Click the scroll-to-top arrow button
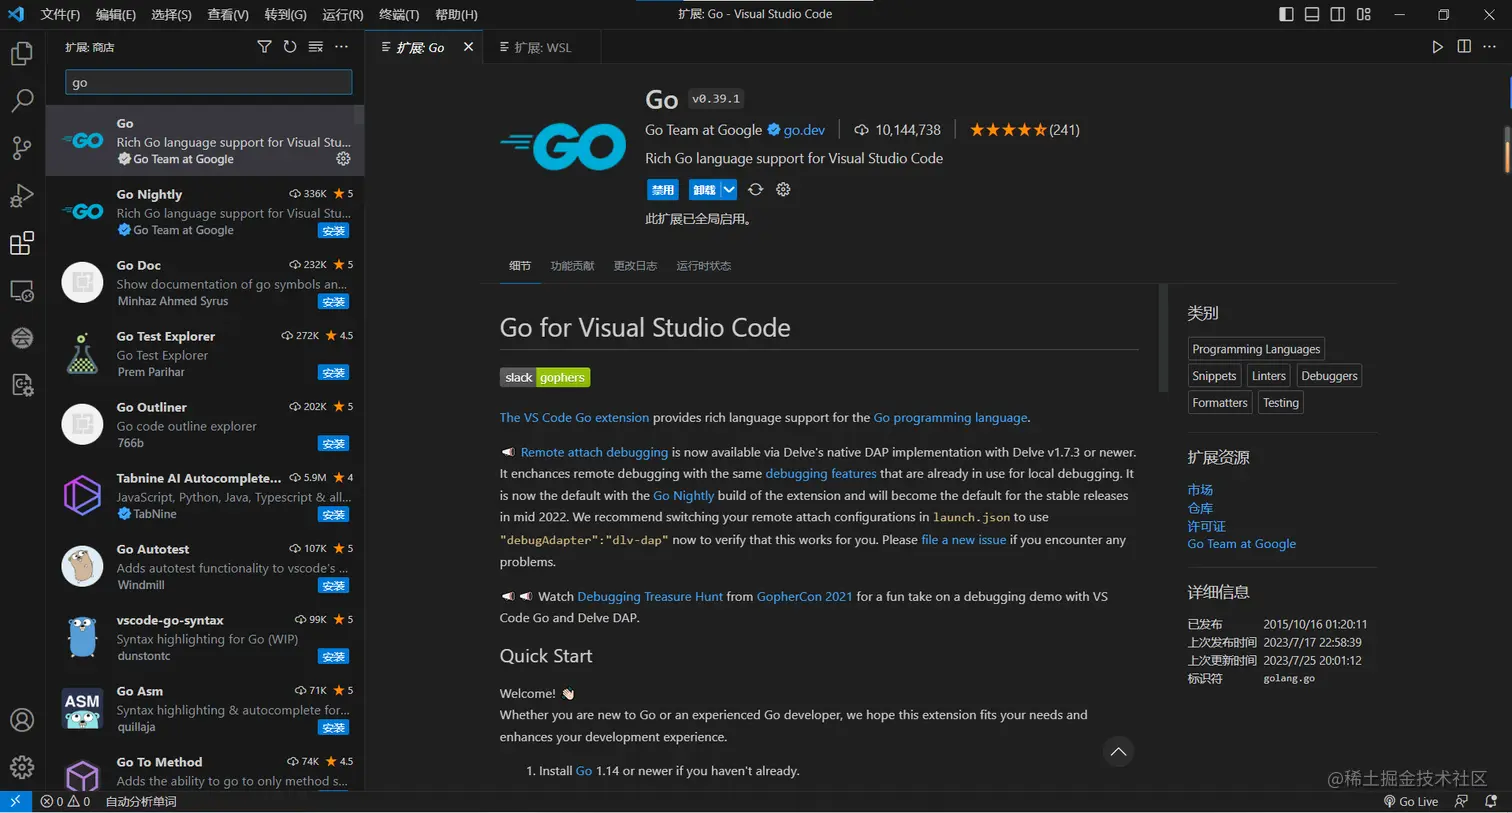The image size is (1512, 813). click(x=1118, y=752)
